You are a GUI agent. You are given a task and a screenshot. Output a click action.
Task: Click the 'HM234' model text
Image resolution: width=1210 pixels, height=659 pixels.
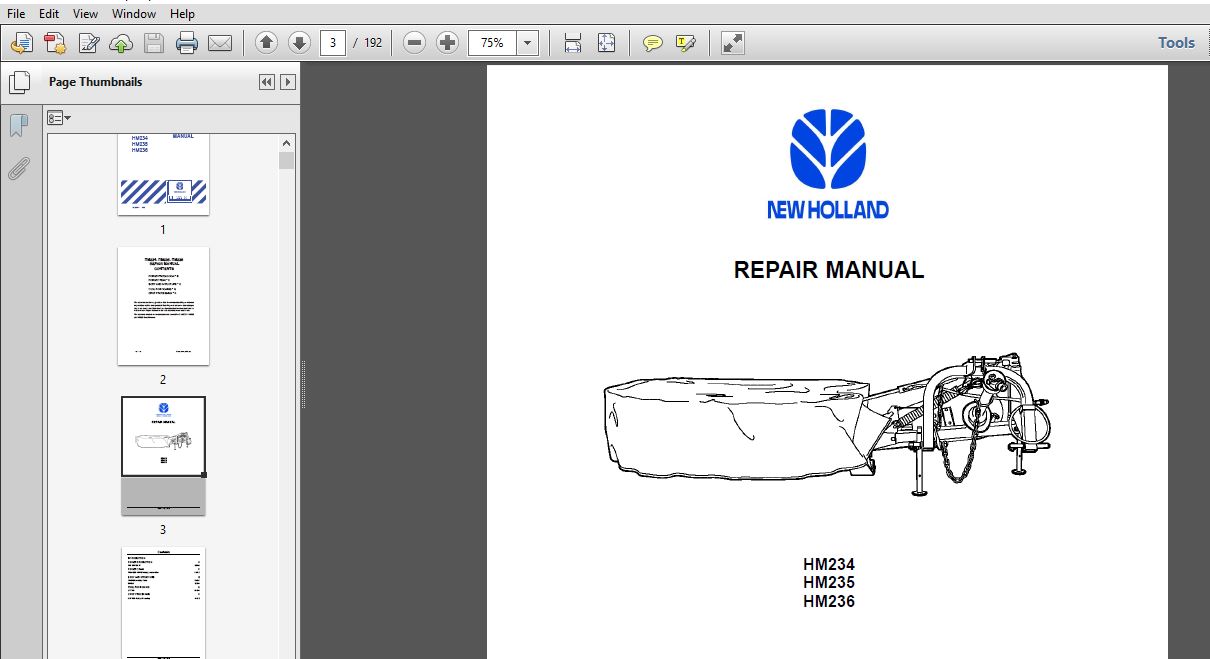[829, 564]
